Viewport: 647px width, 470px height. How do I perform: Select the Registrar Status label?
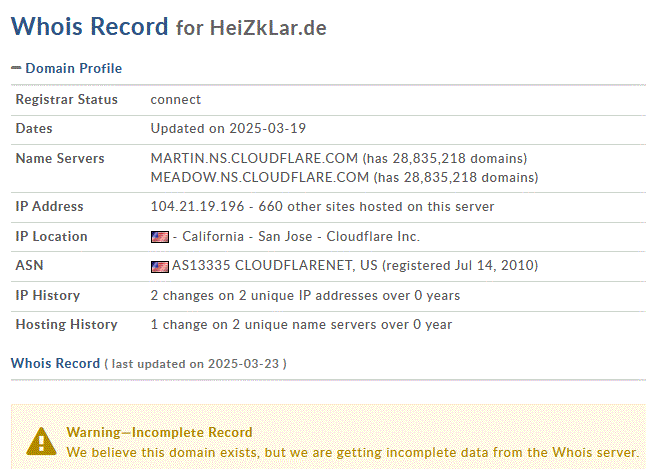click(x=66, y=99)
